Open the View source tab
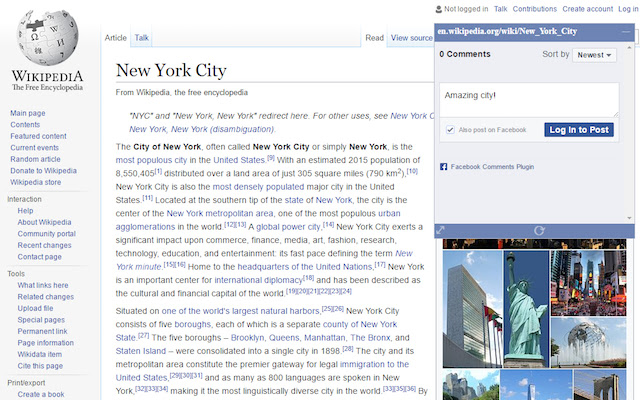 [x=411, y=38]
